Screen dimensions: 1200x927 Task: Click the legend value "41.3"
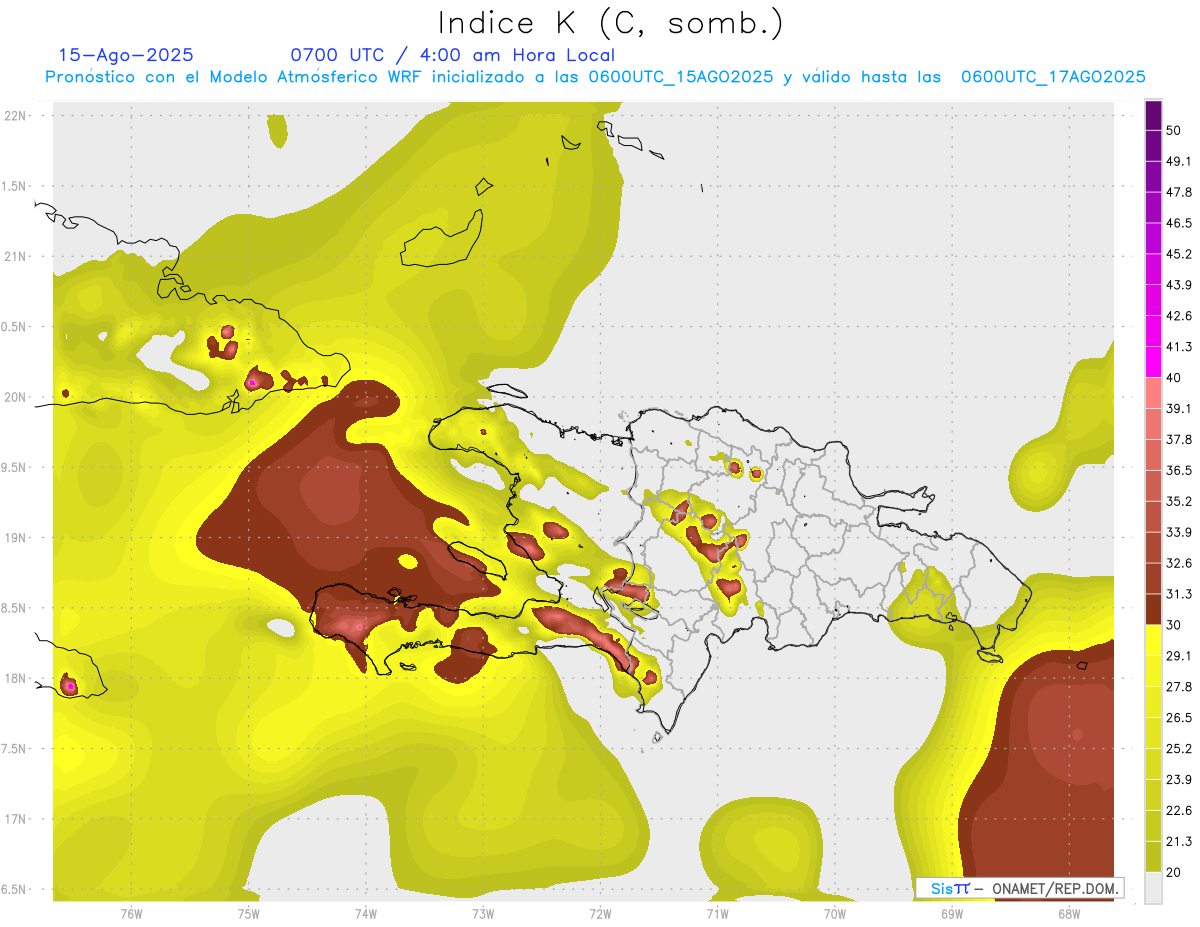point(1179,347)
